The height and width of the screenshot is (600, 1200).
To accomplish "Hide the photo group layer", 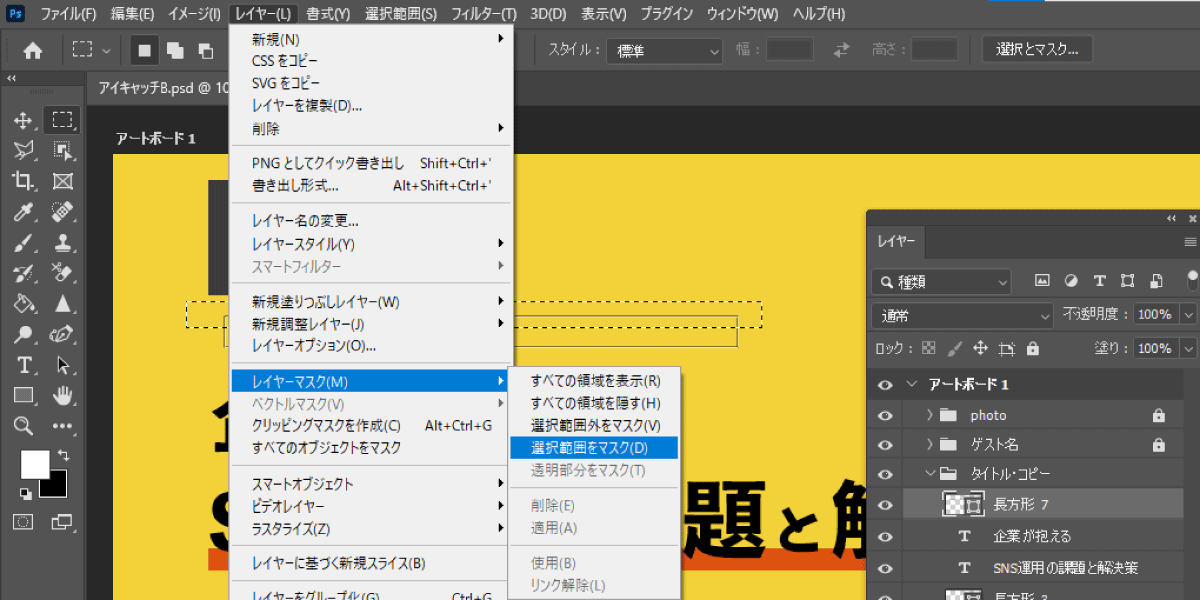I will pos(885,415).
